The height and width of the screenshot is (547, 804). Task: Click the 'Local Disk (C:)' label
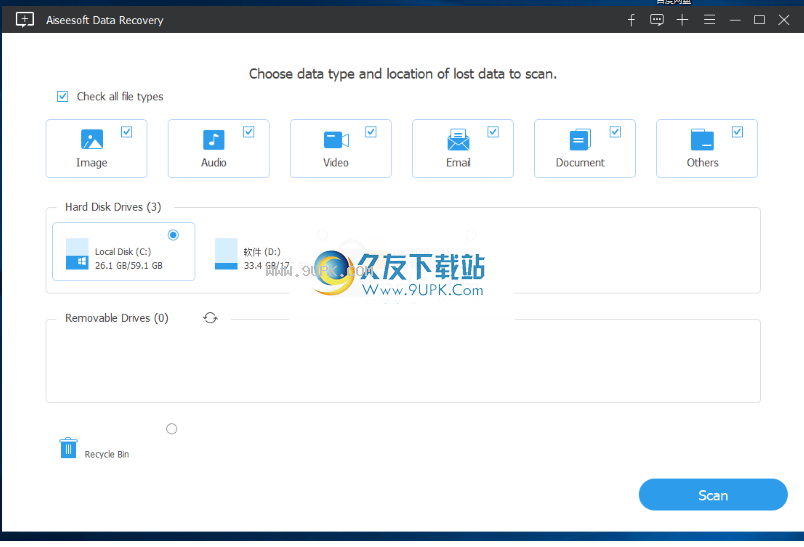pyautogui.click(x=123, y=252)
